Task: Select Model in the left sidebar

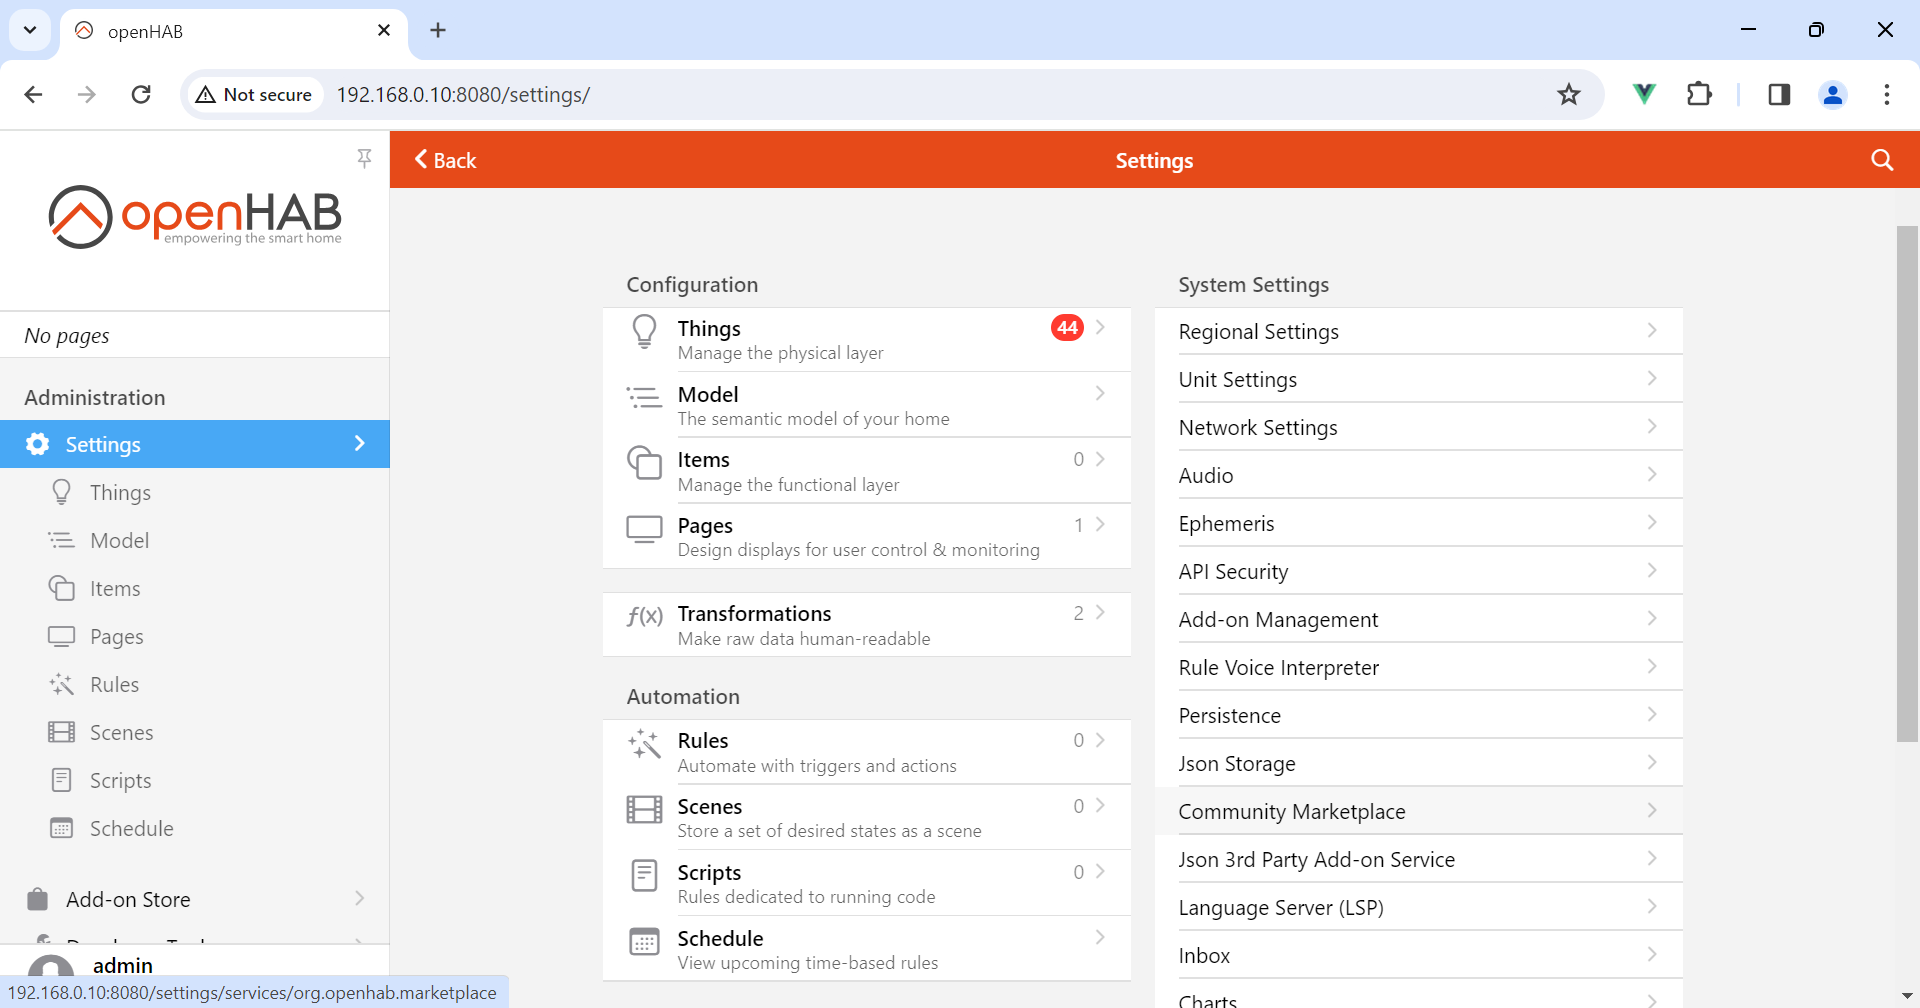Action: tap(119, 541)
